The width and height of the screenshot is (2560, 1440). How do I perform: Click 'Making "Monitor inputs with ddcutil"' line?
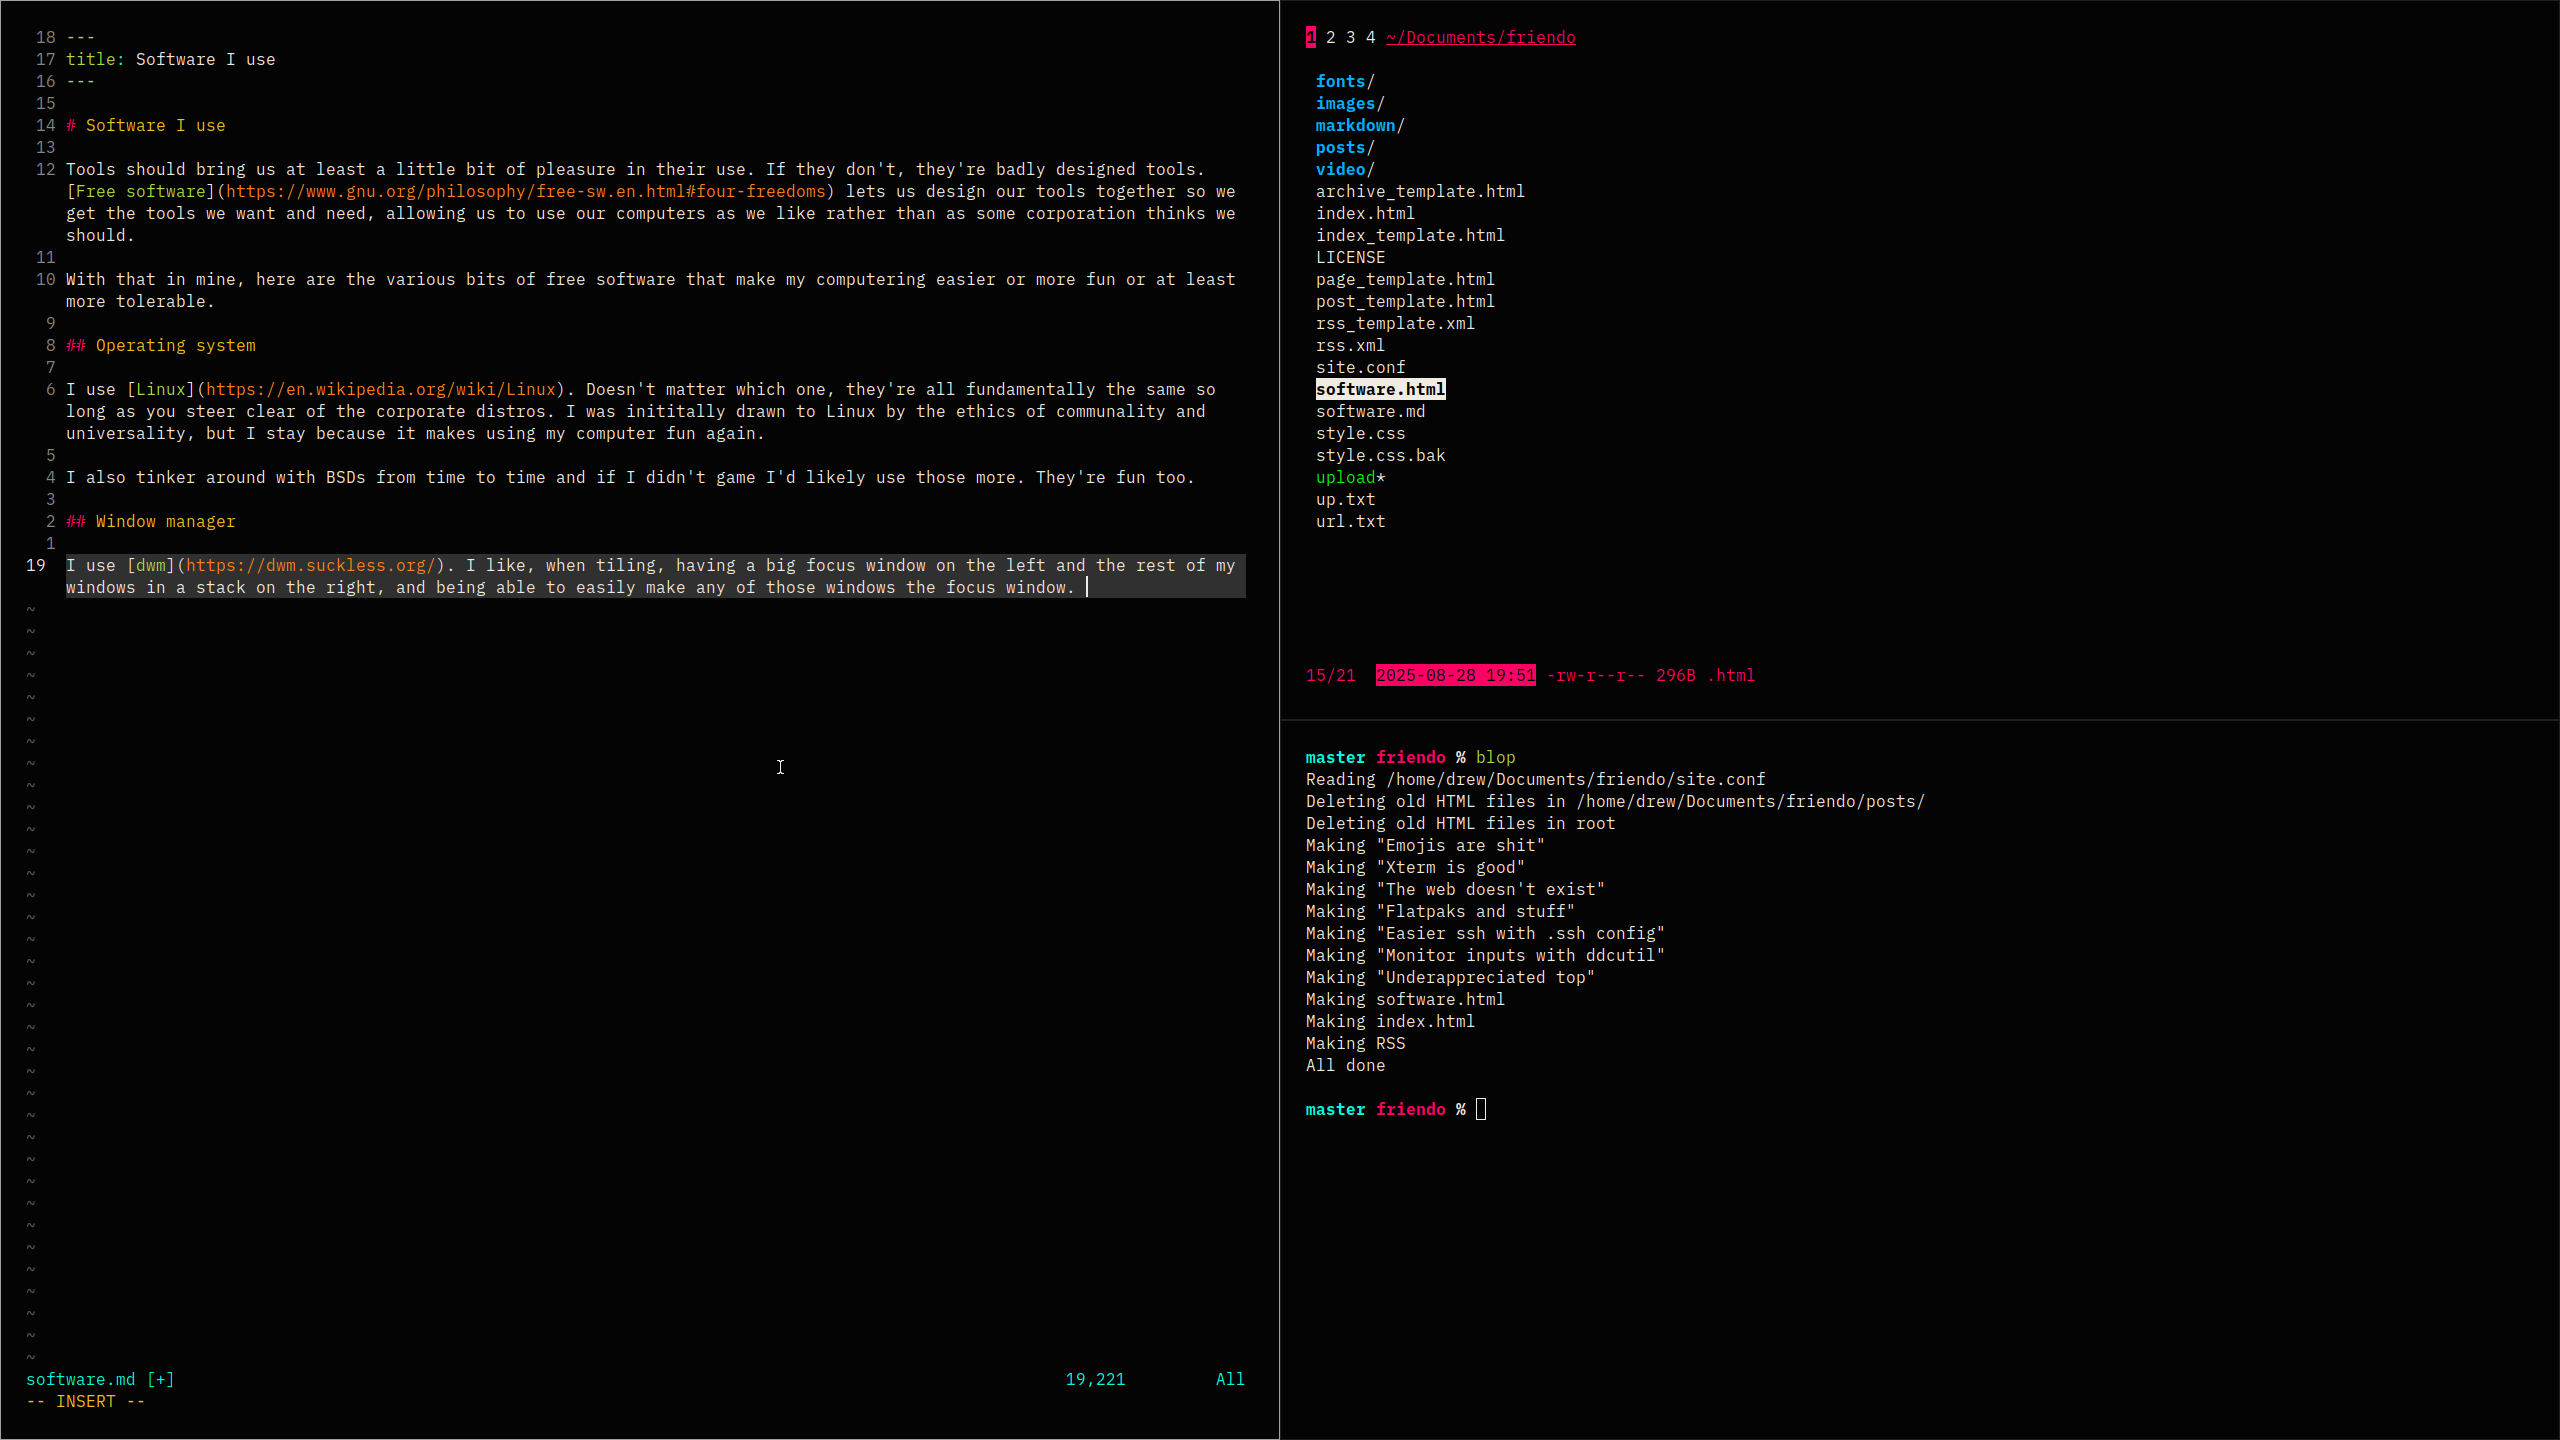(1485, 955)
